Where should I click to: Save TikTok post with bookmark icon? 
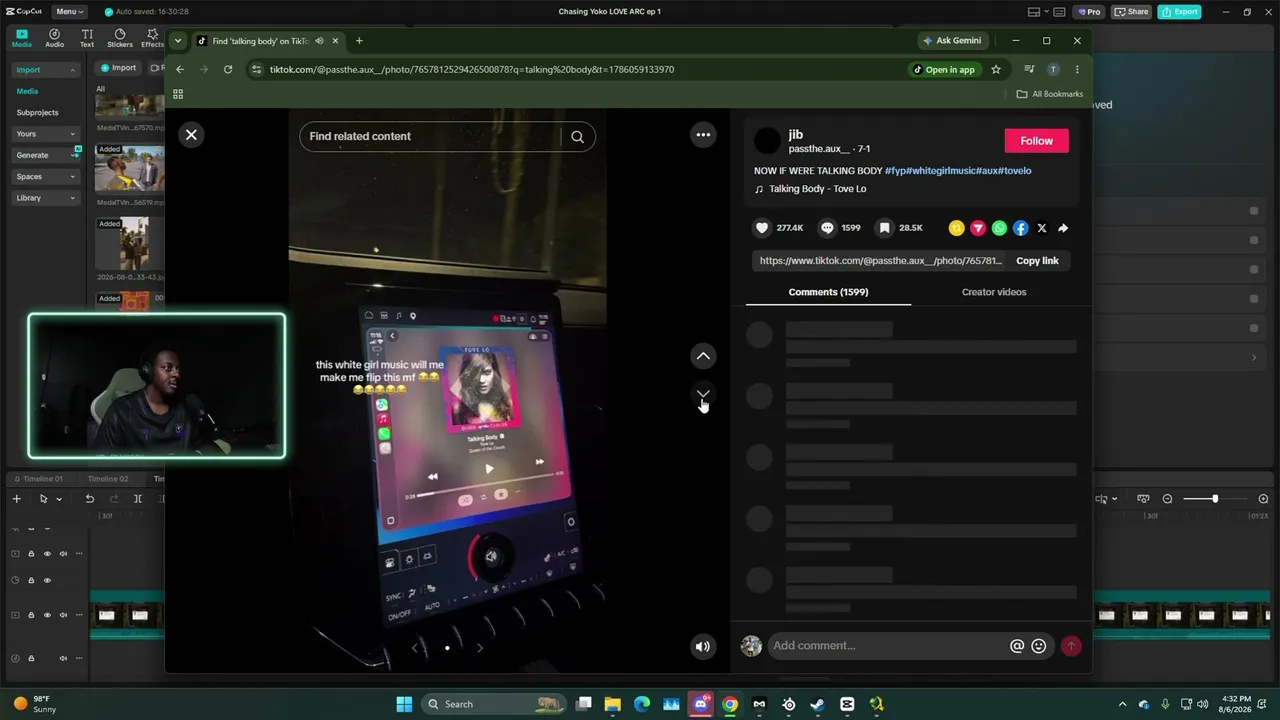pos(884,228)
